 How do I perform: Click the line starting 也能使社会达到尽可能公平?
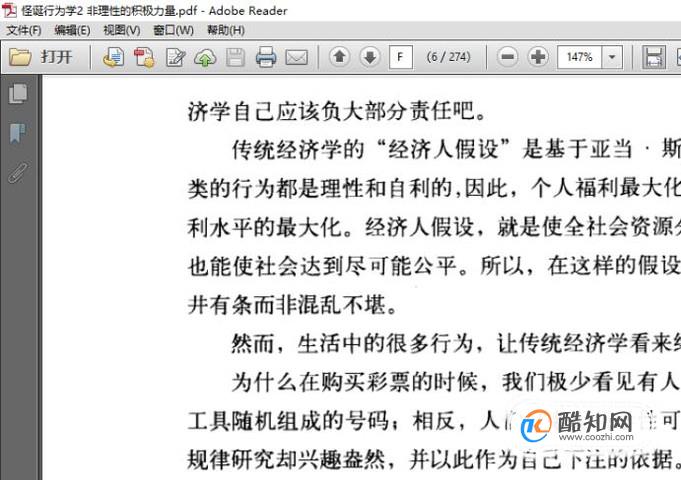tap(434, 266)
